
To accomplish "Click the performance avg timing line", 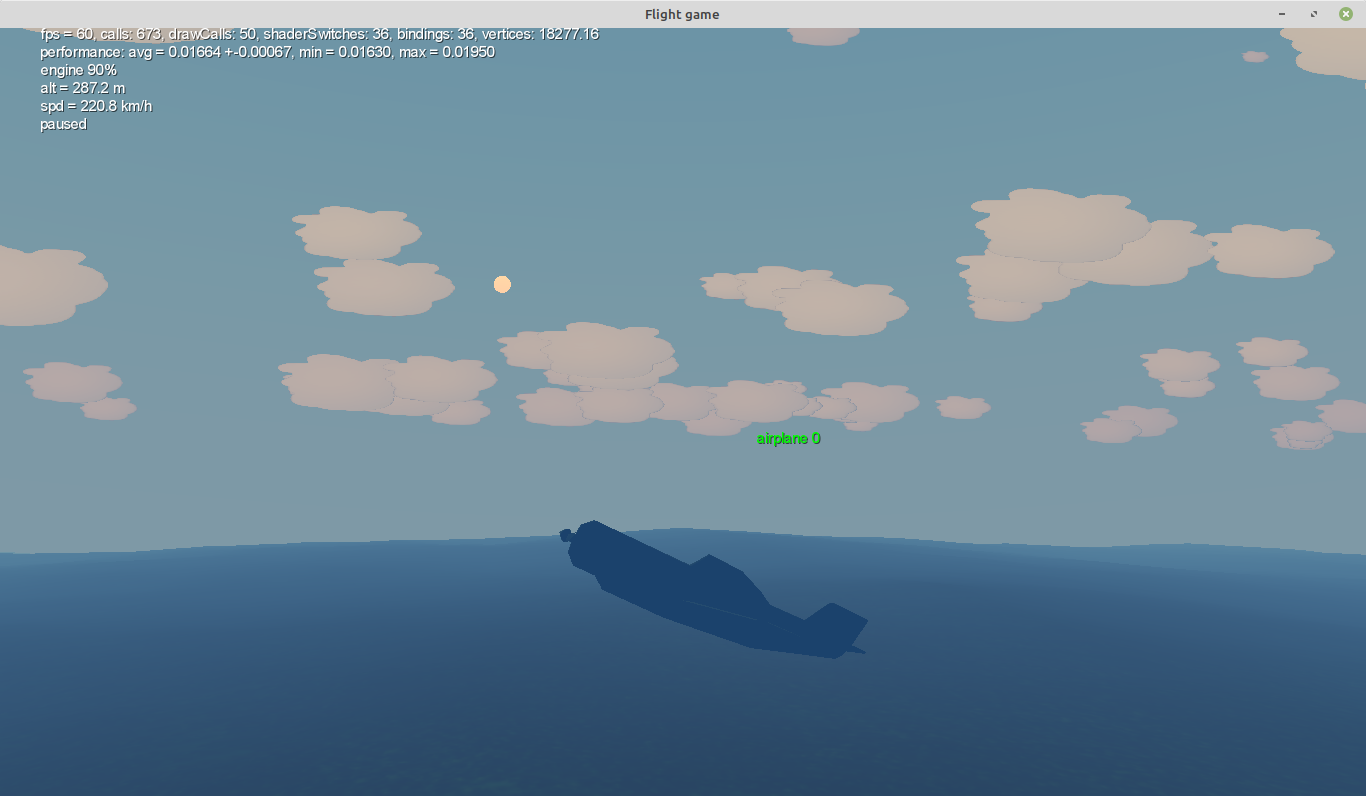I will [267, 52].
